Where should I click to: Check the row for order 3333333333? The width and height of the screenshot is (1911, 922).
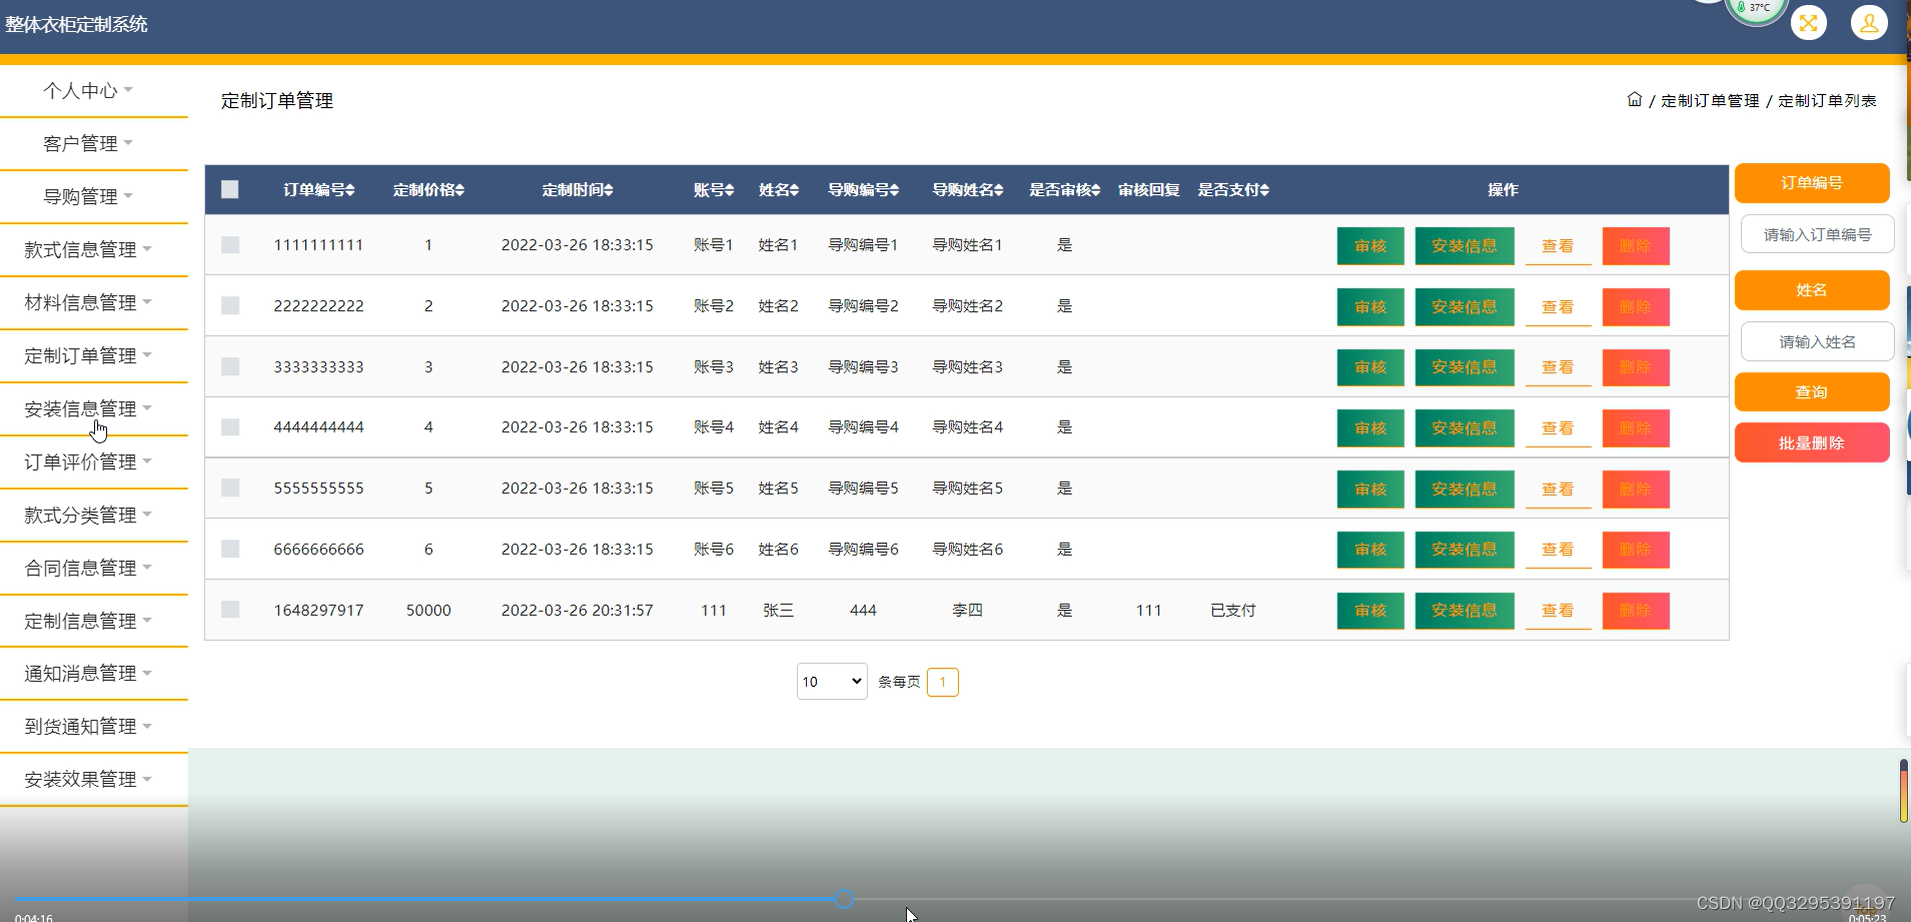click(230, 367)
